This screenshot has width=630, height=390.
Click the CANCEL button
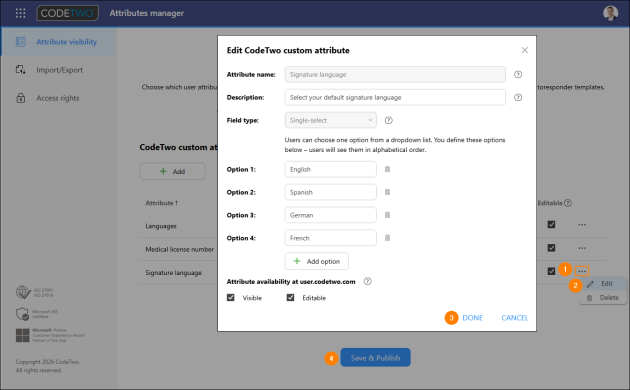[515, 318]
